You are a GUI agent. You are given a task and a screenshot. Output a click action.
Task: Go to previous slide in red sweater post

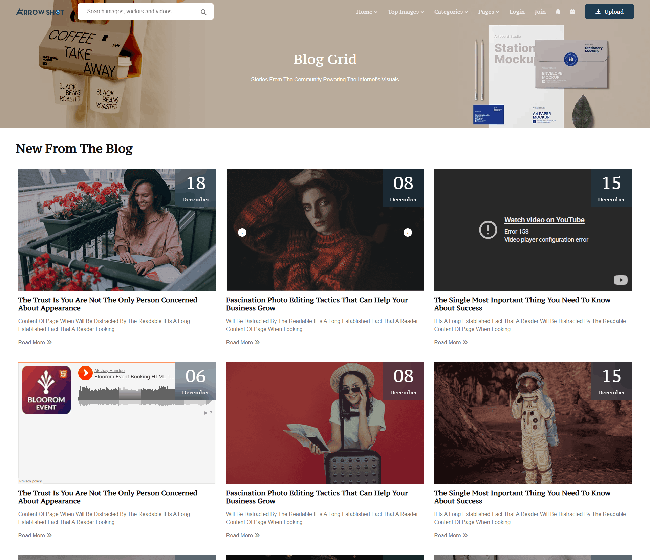242,232
